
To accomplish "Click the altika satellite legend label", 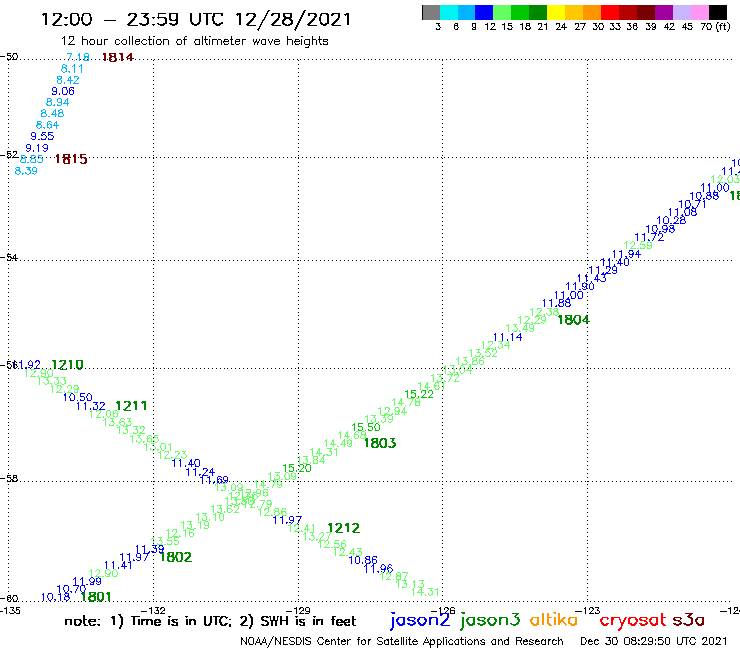I will (554, 619).
